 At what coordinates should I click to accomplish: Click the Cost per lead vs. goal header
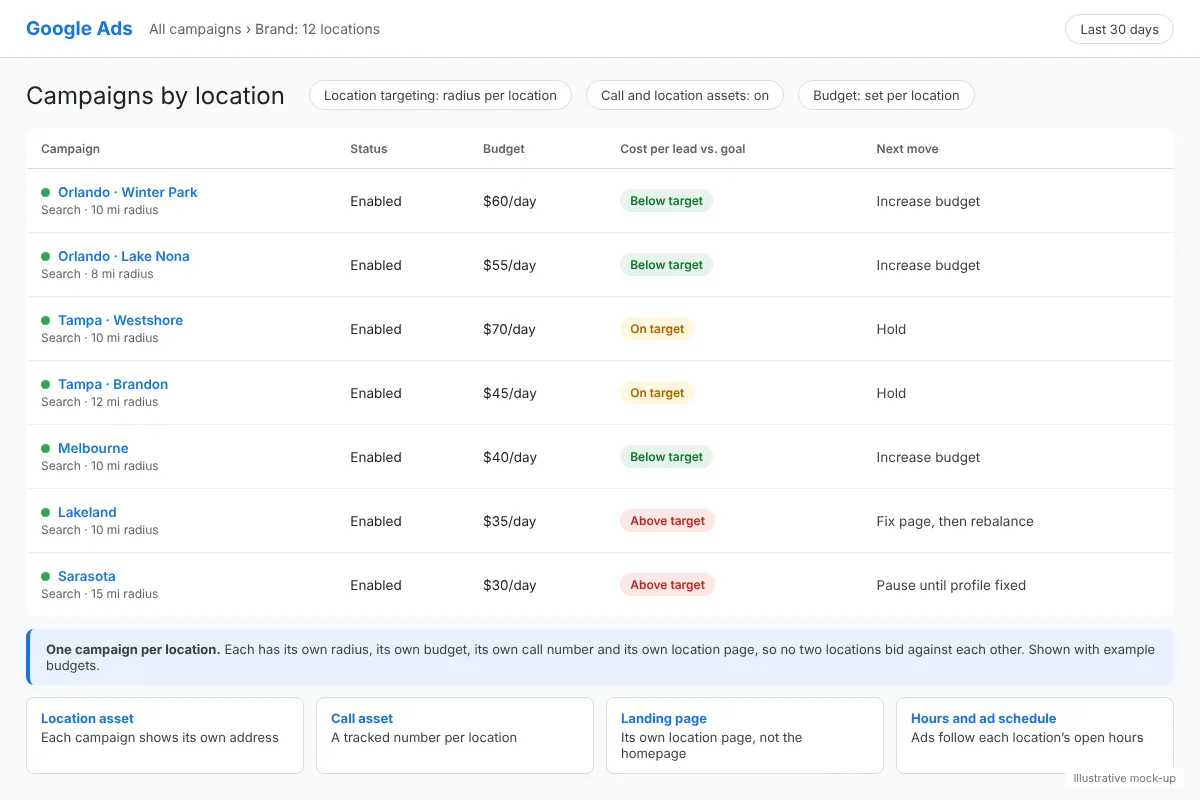(683, 149)
